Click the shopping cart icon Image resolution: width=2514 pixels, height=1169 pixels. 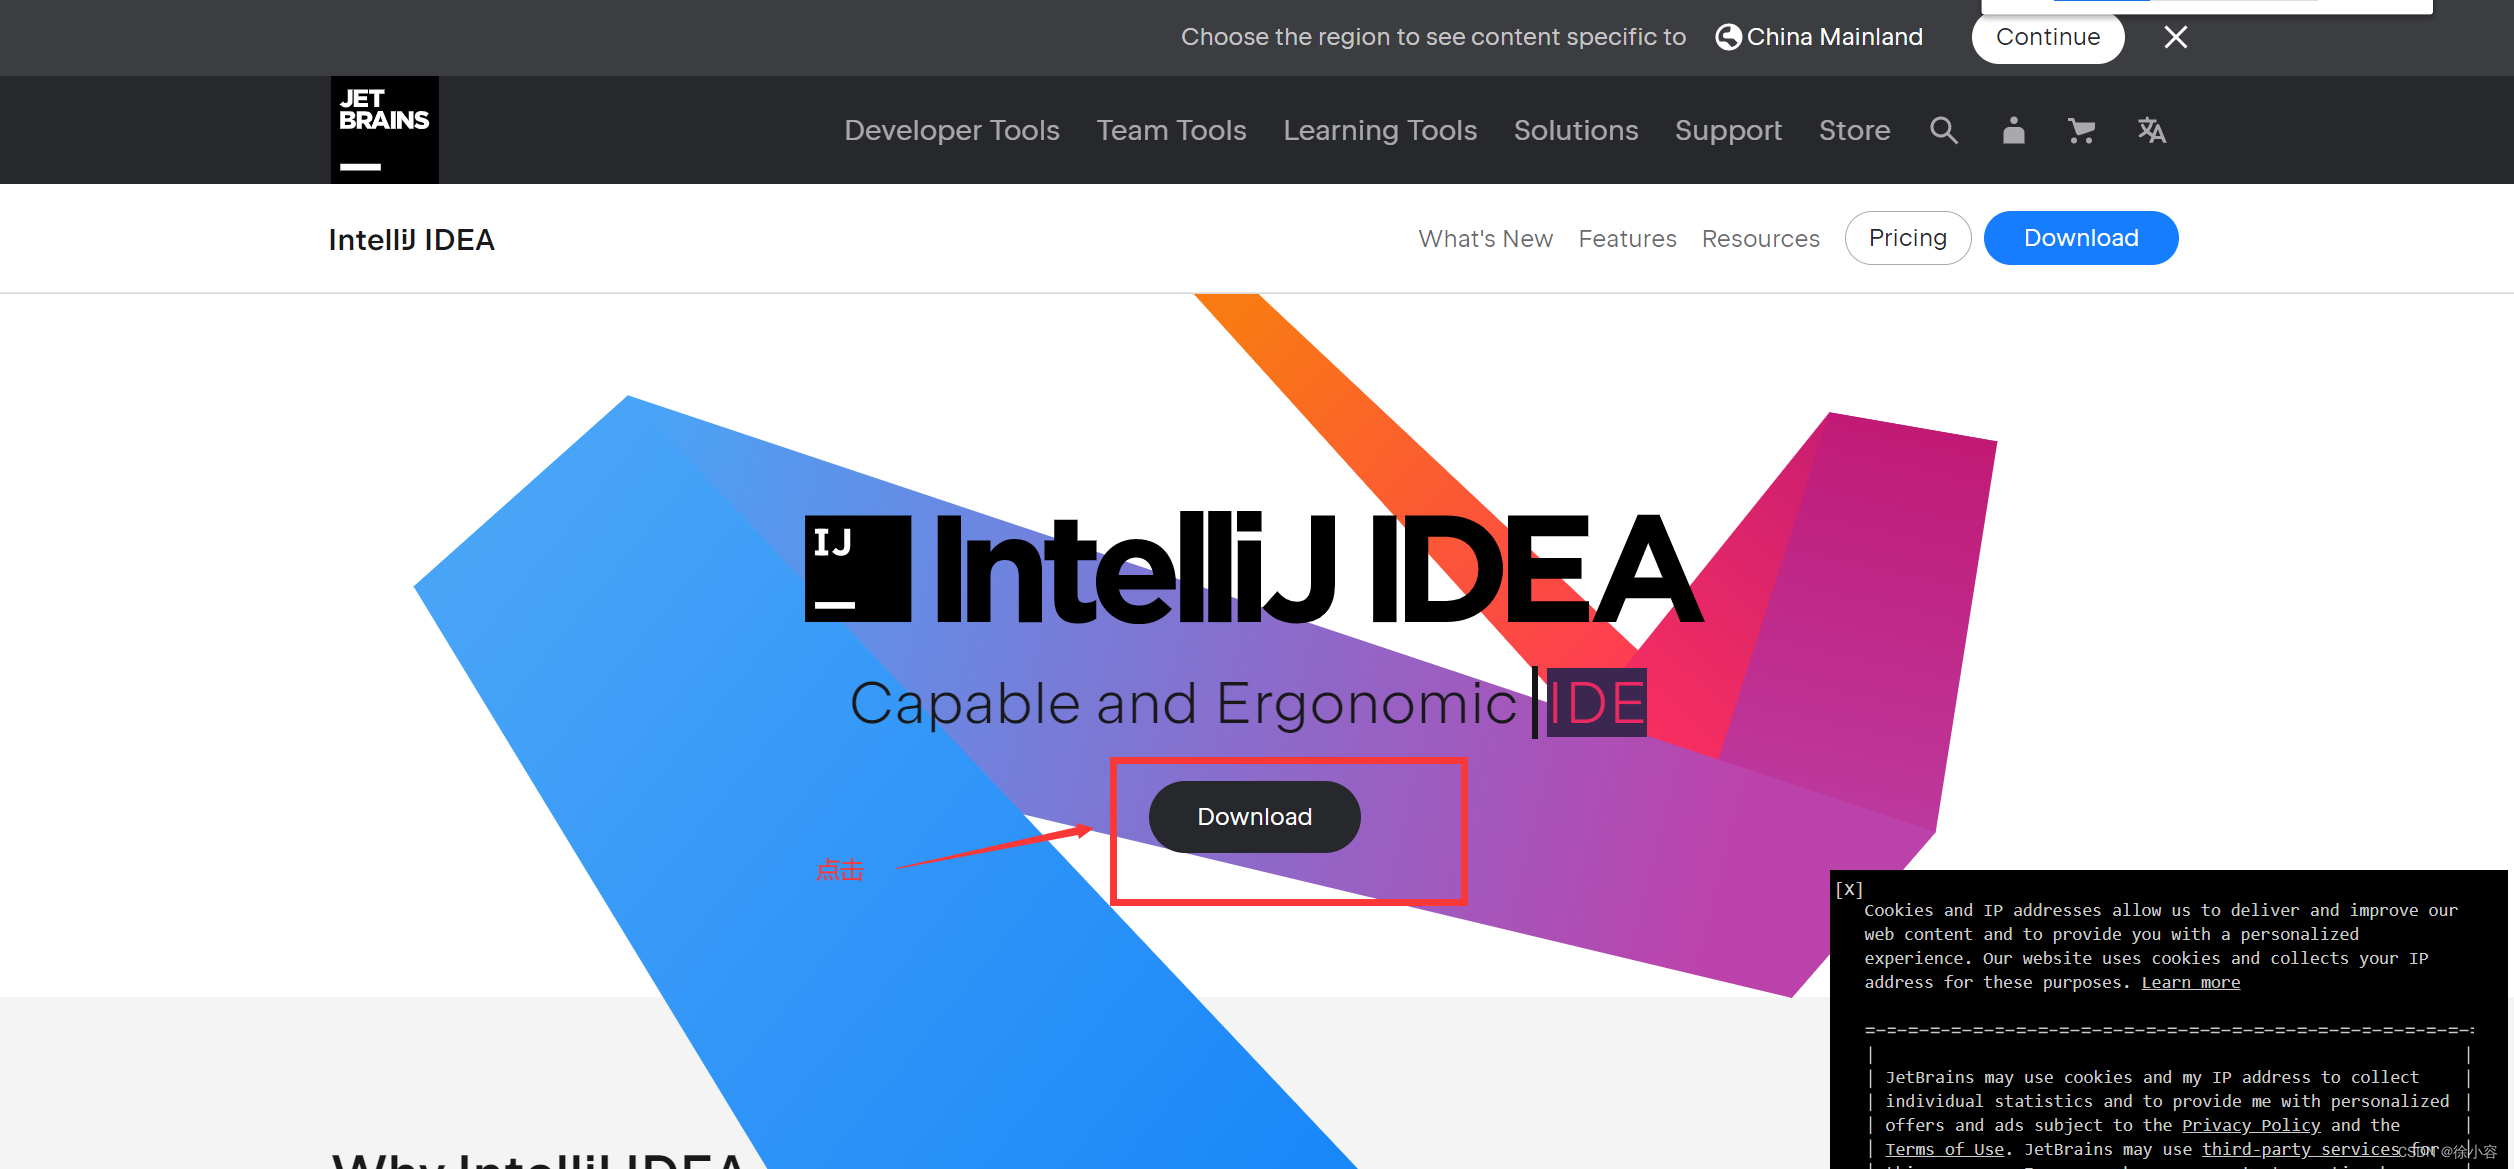point(2081,131)
